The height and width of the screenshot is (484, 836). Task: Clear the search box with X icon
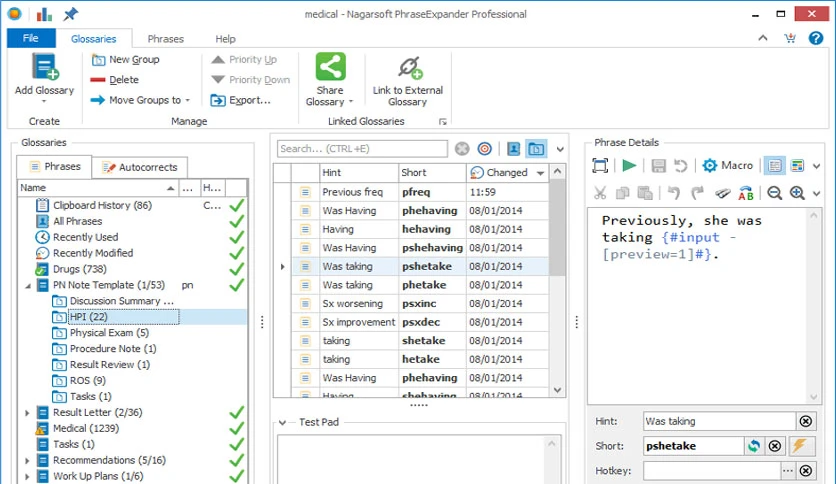tap(462, 149)
